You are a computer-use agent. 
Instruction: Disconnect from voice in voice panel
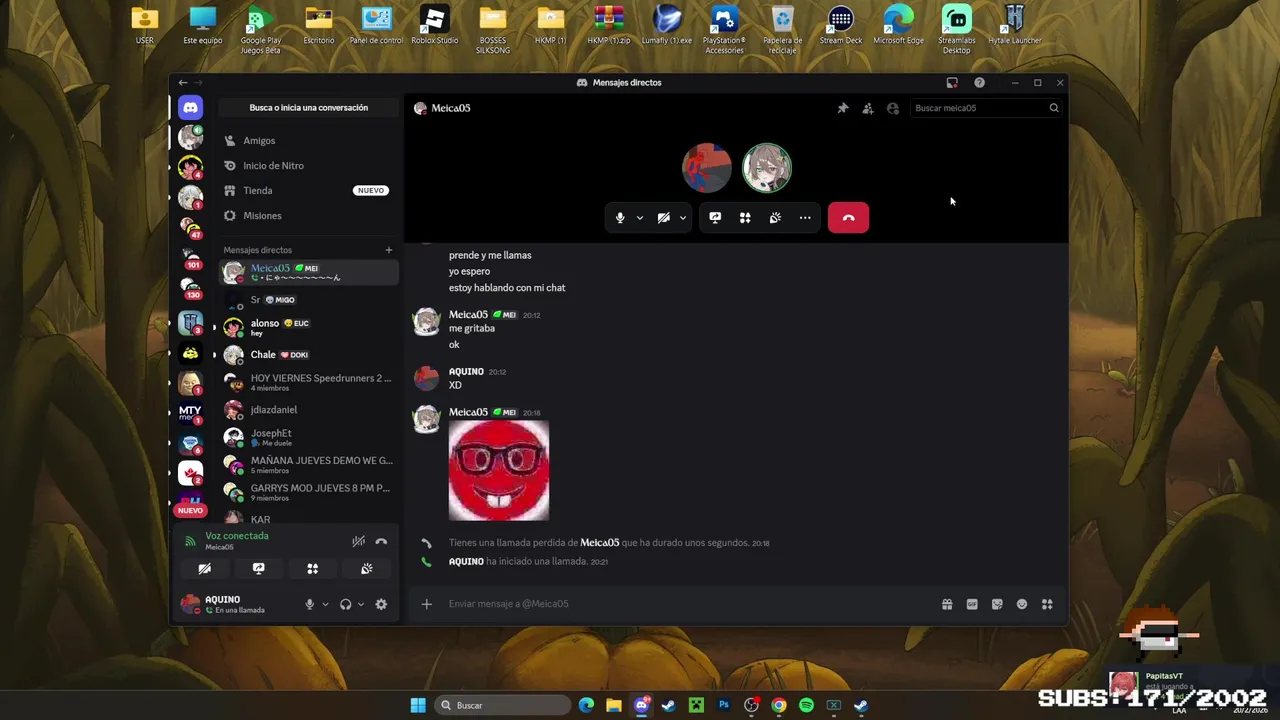(x=381, y=541)
